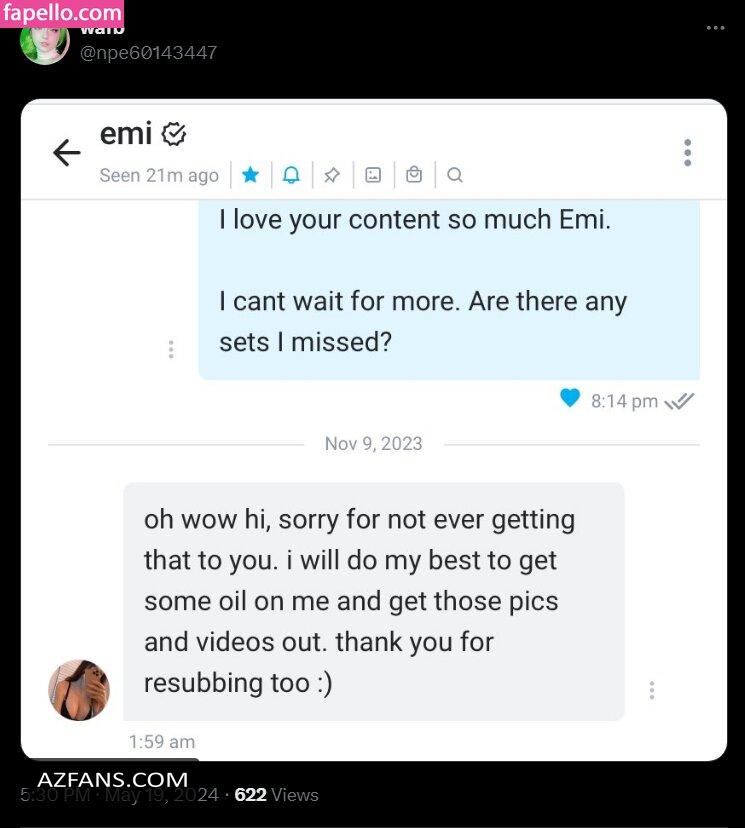Click the poster's green-haired avatar
Screen dimensions: 745x828
(x=45, y=42)
